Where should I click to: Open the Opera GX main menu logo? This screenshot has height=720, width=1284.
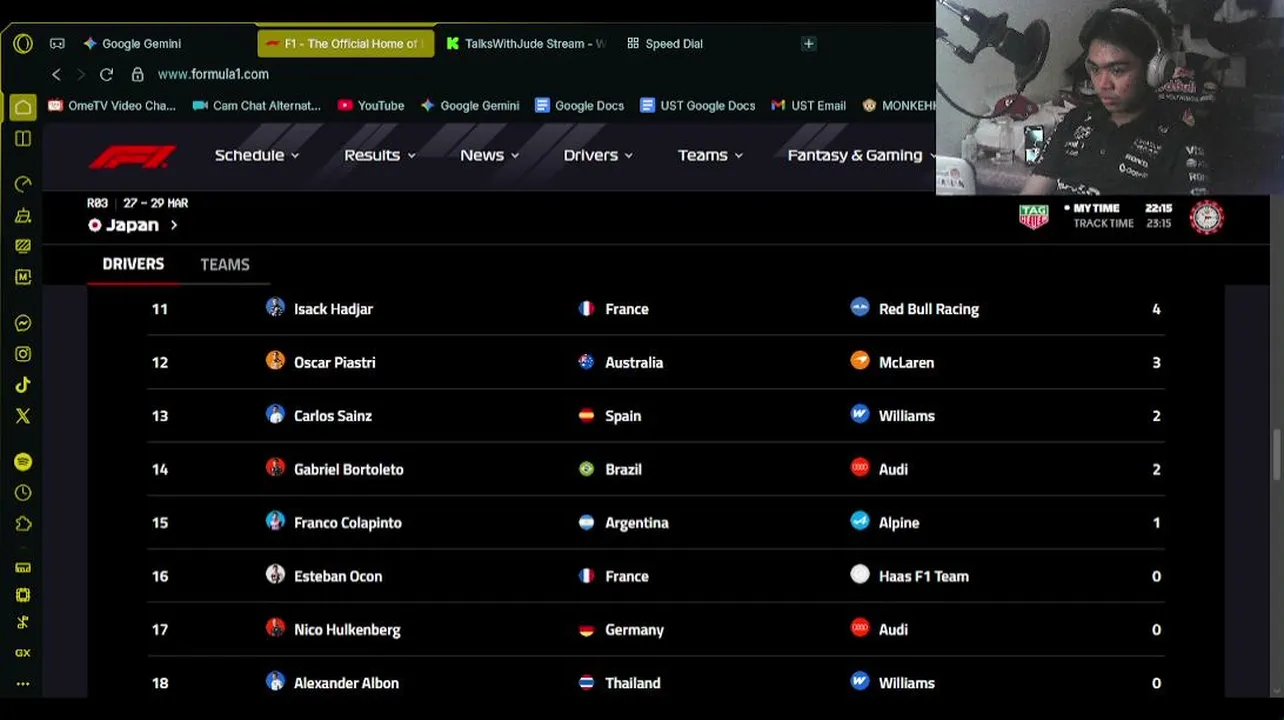click(23, 44)
